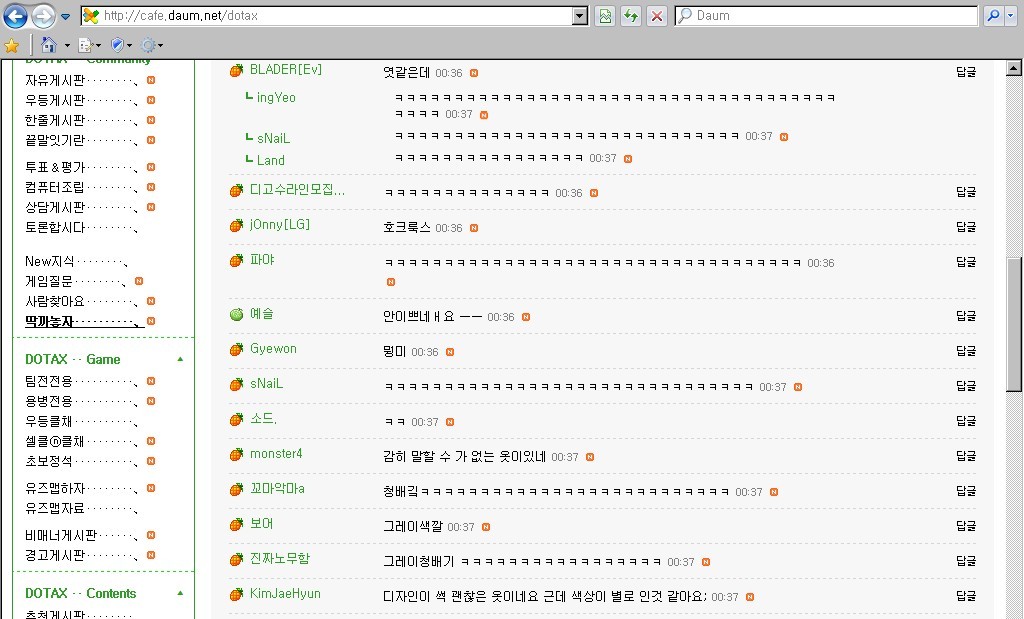Click the browser Forward arrow button
This screenshot has width=1024, height=619.
[x=43, y=16]
